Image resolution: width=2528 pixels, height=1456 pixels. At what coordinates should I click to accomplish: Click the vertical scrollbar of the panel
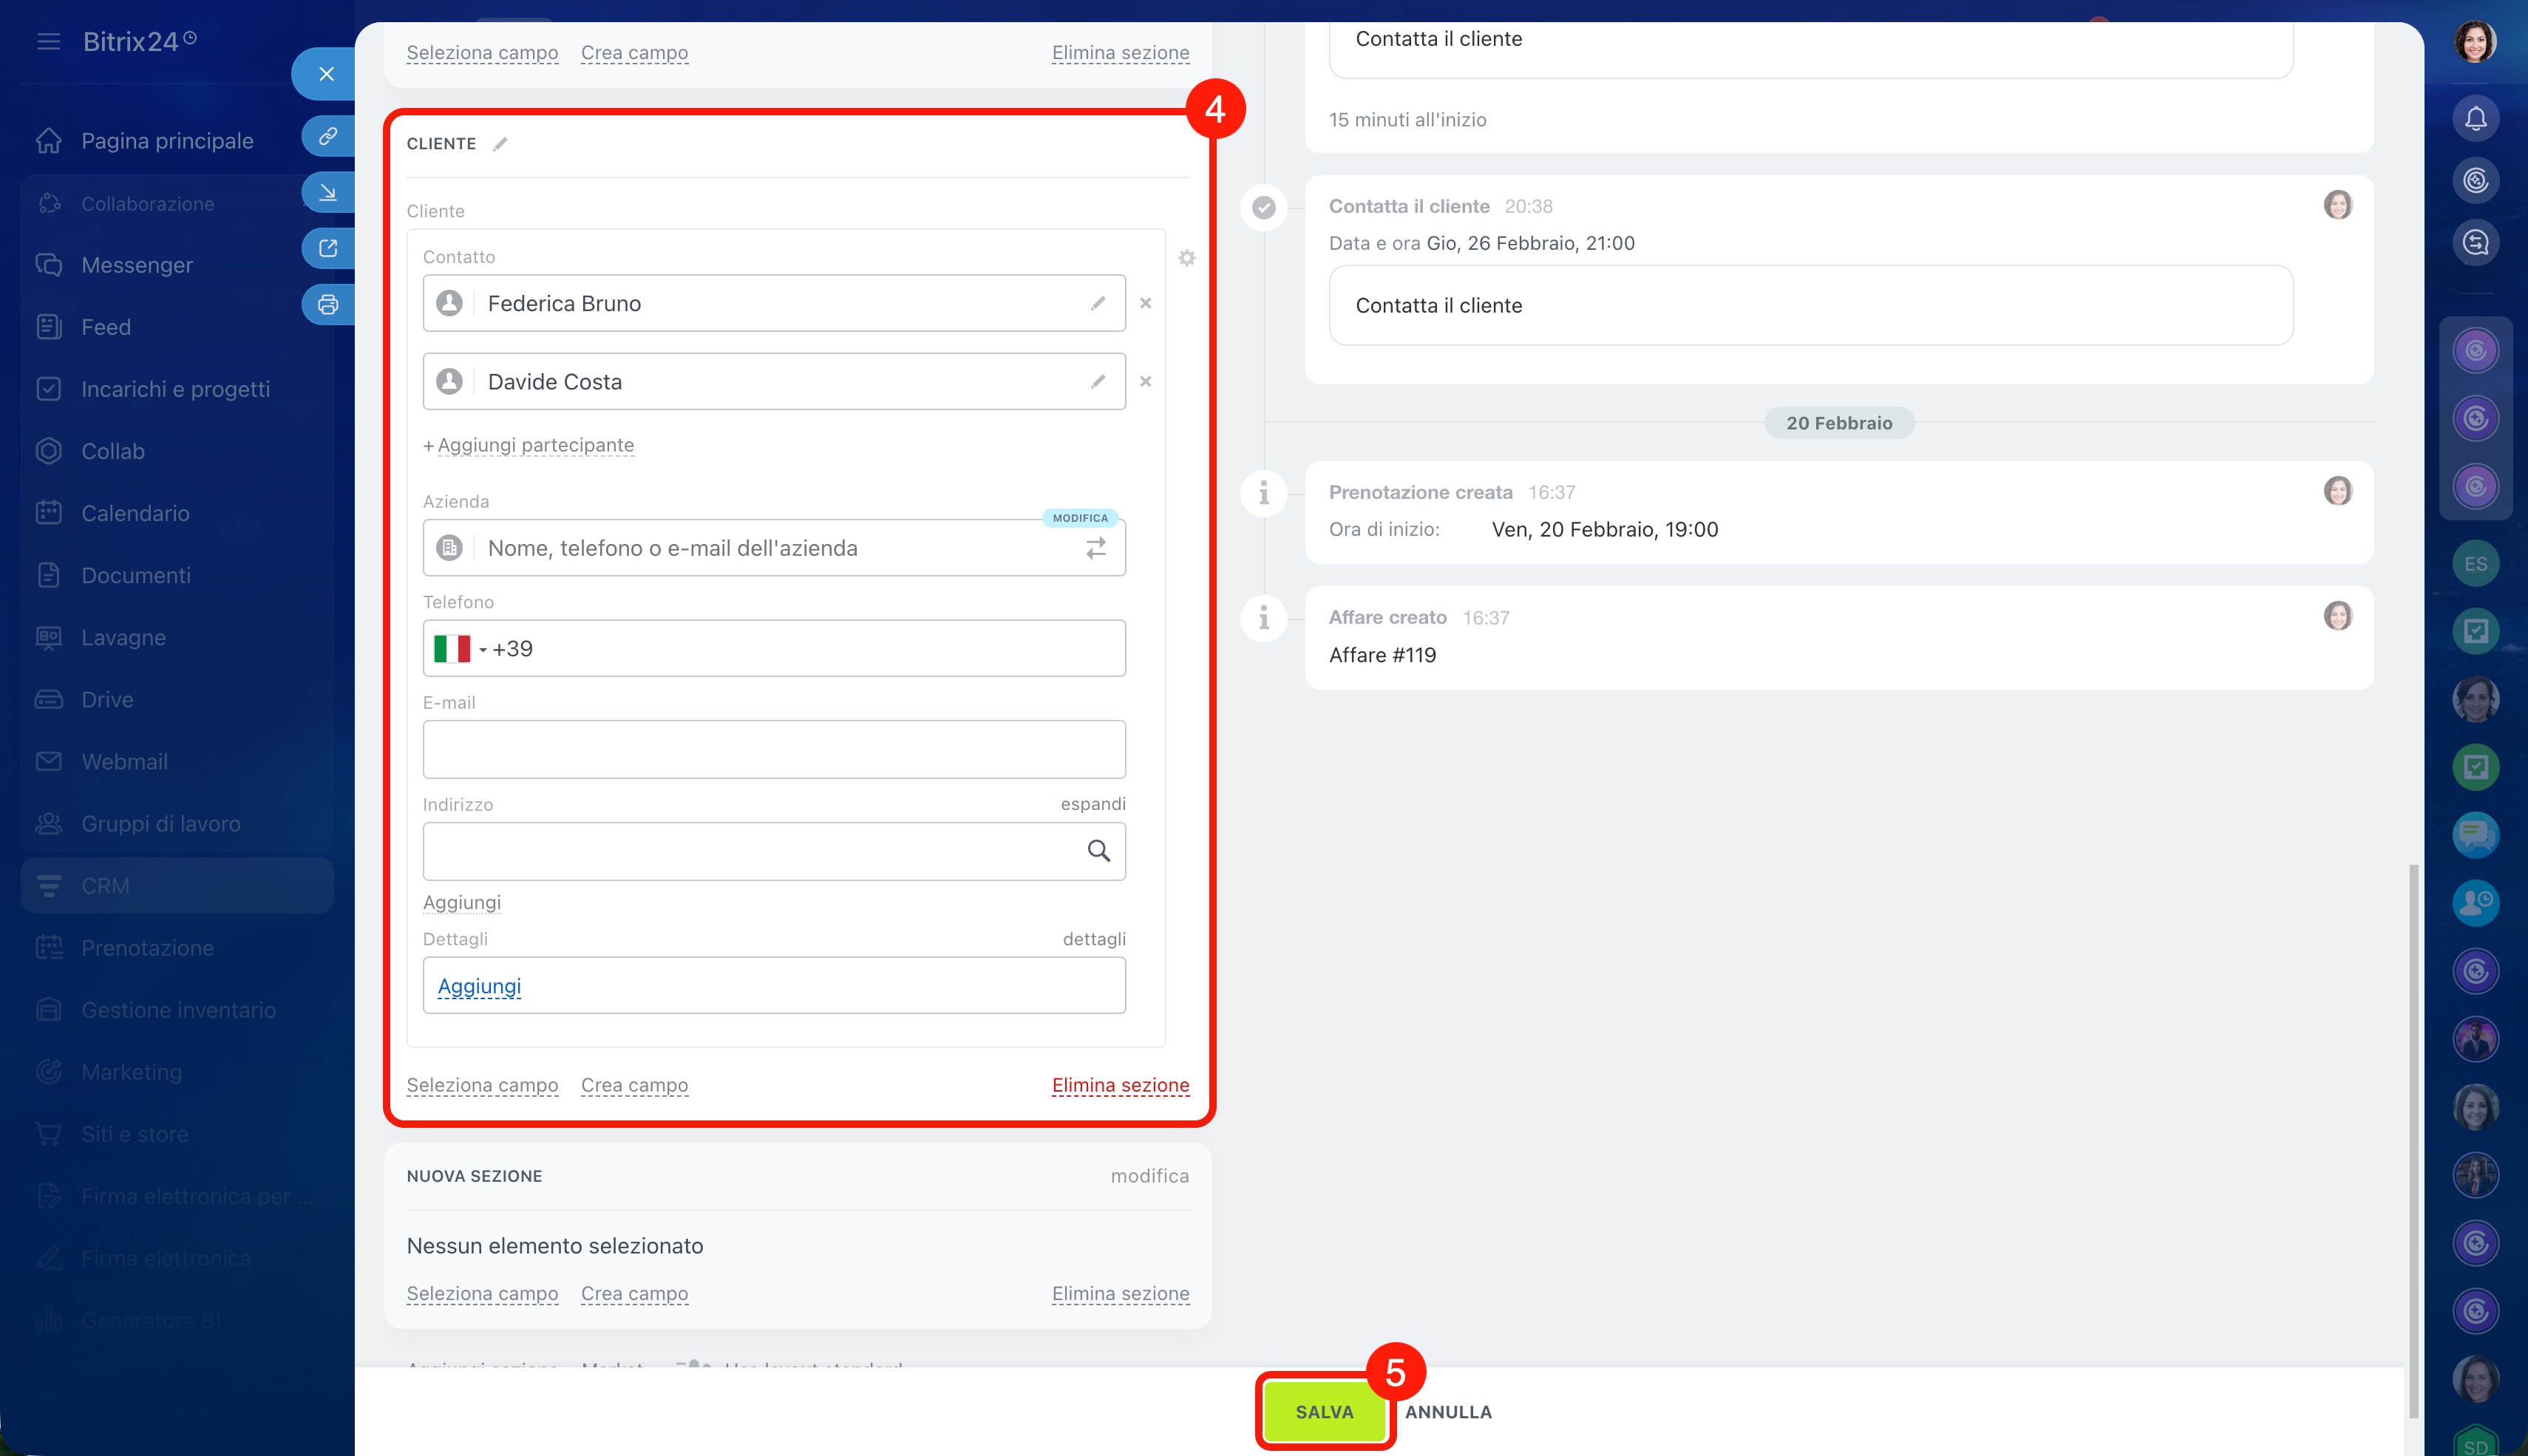[x=2413, y=1140]
